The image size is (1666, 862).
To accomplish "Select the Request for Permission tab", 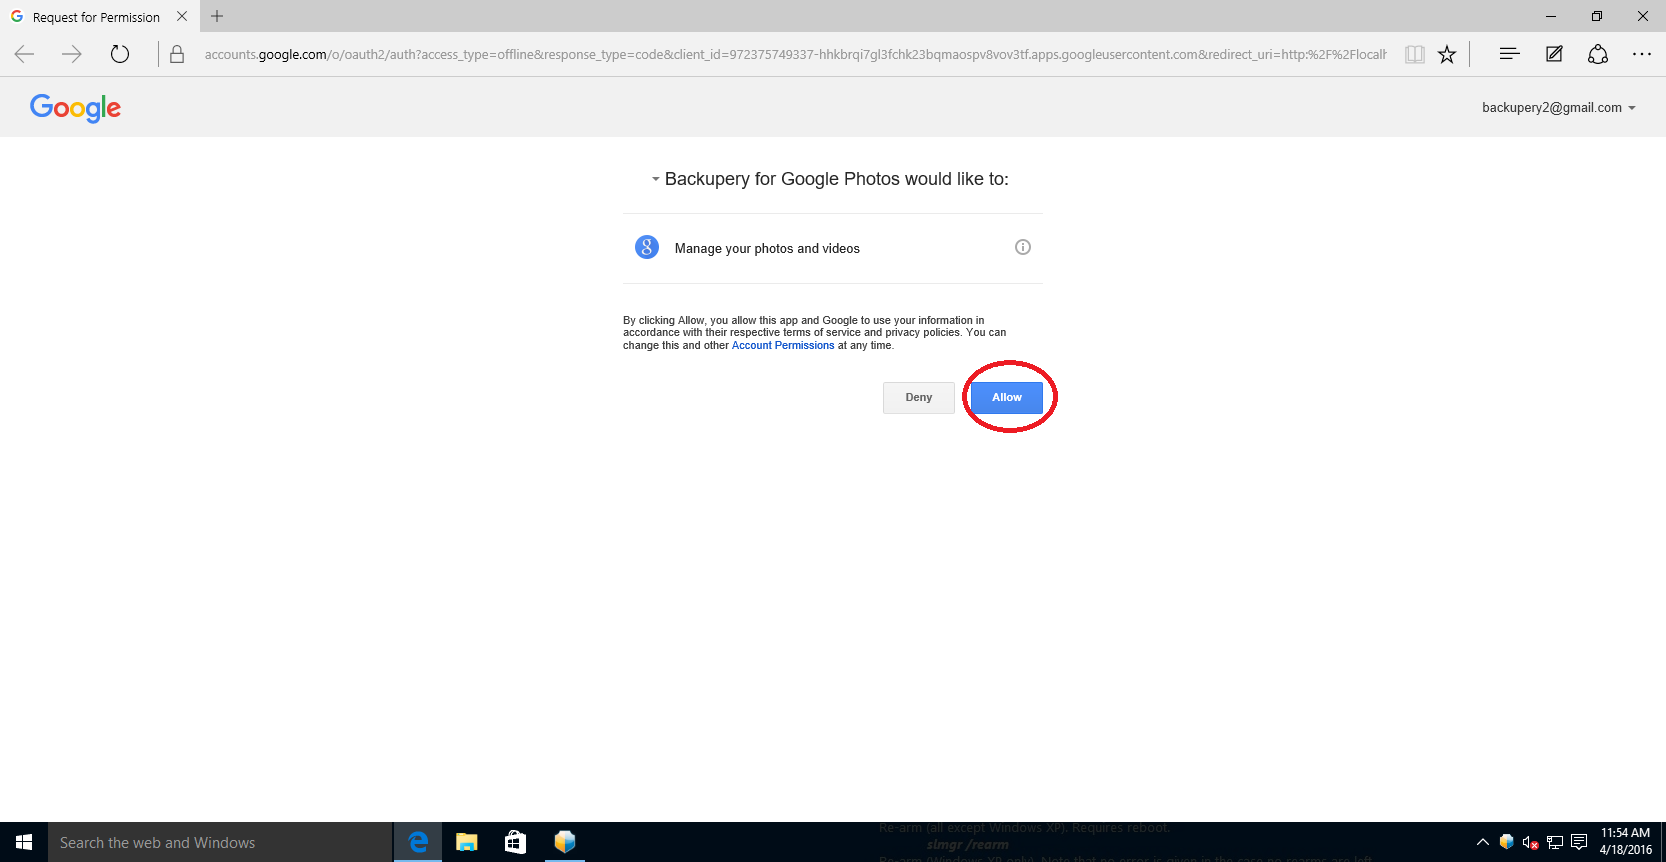I will point(96,17).
